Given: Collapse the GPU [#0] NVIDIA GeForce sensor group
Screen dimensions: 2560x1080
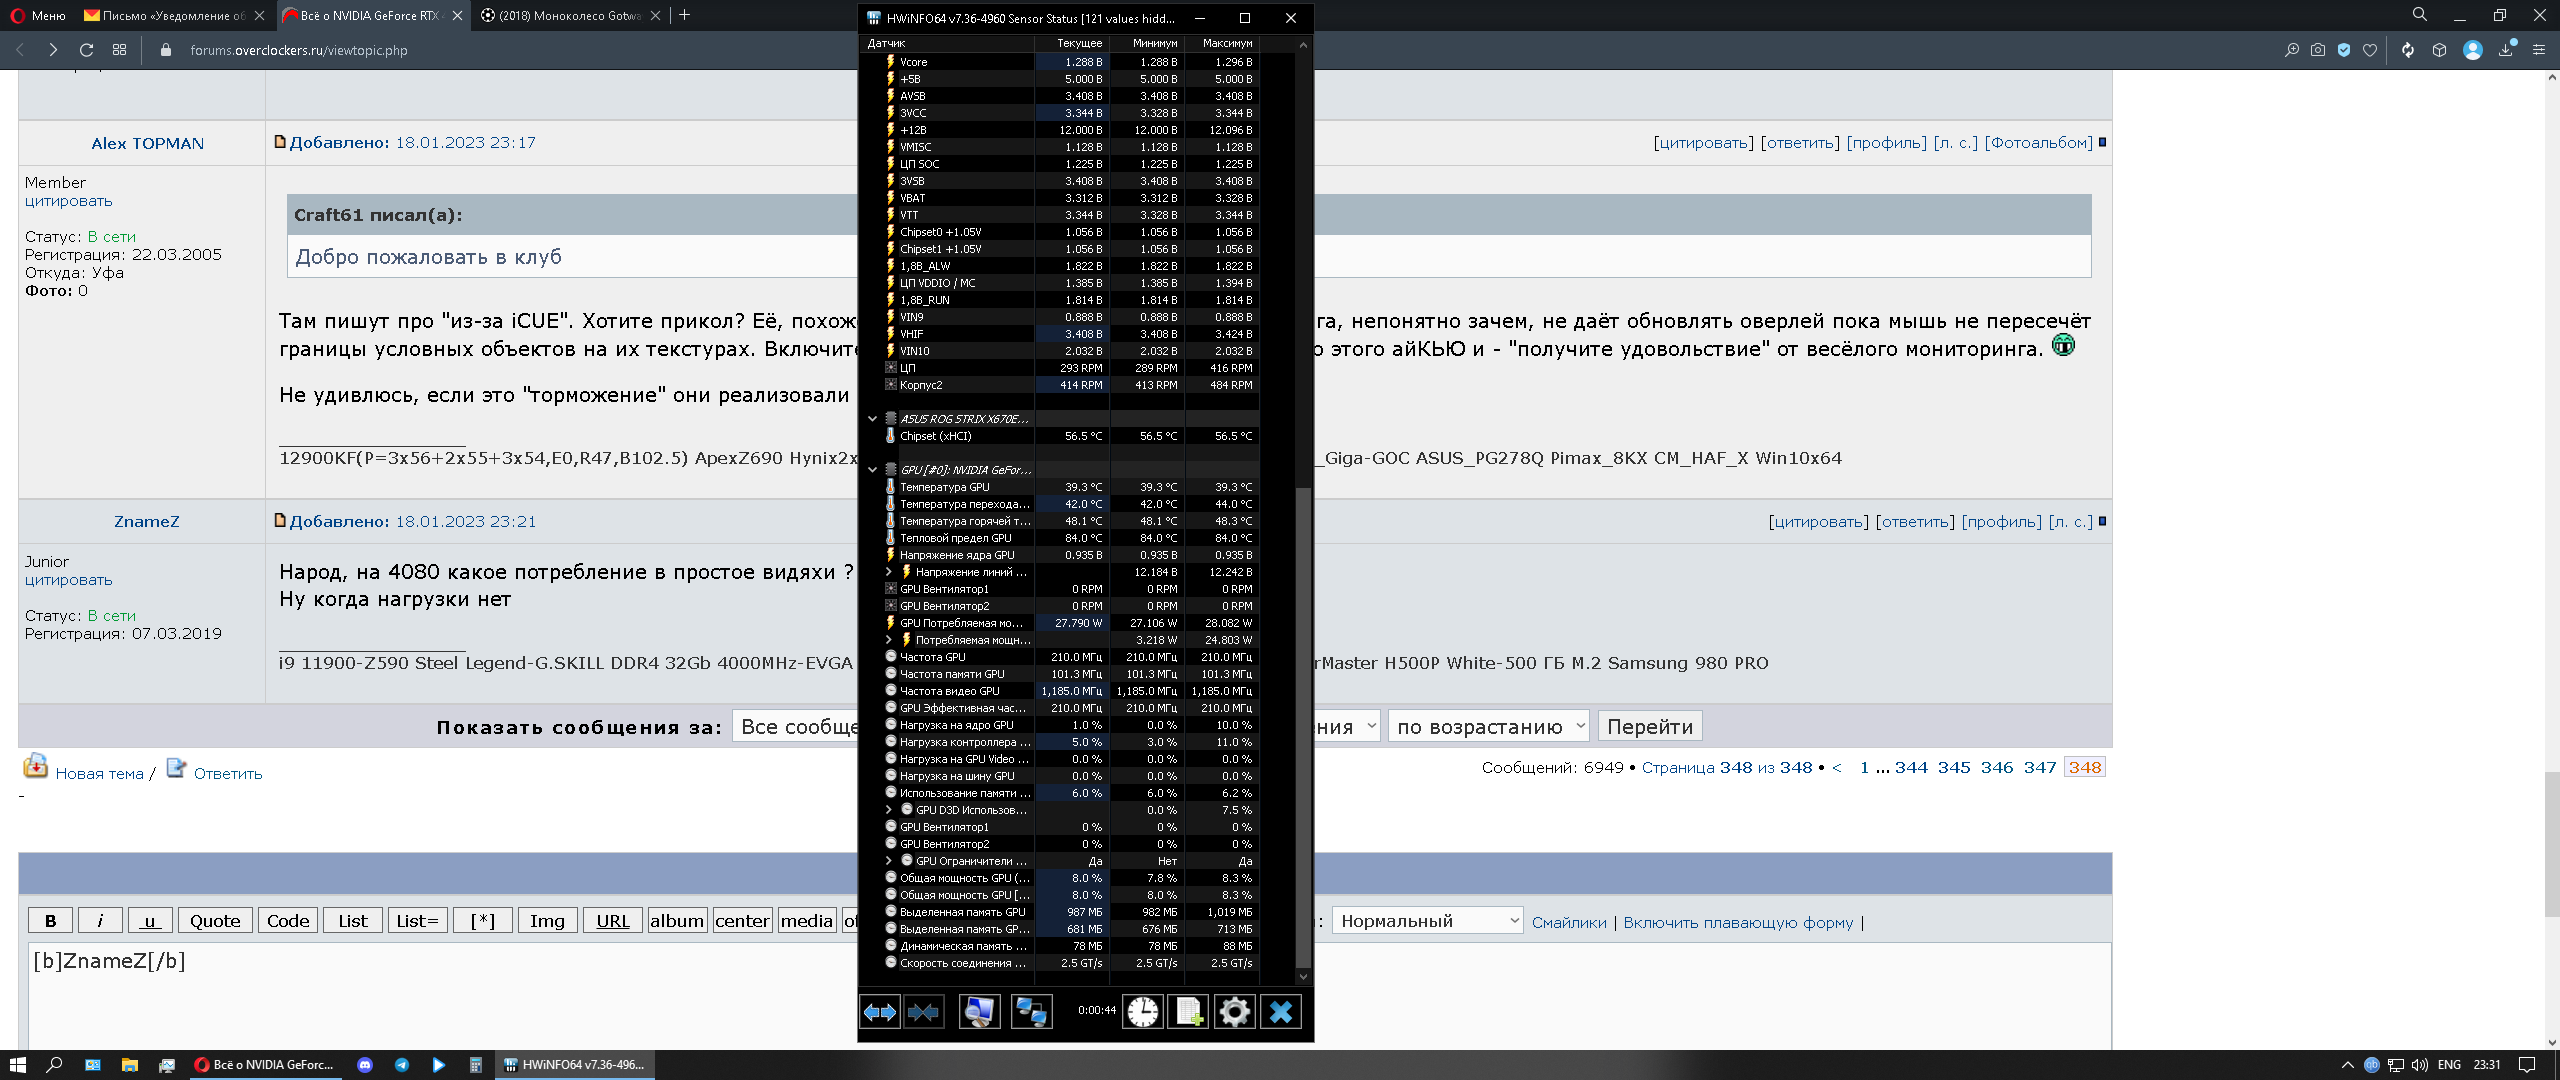Looking at the screenshot, I should point(872,470).
